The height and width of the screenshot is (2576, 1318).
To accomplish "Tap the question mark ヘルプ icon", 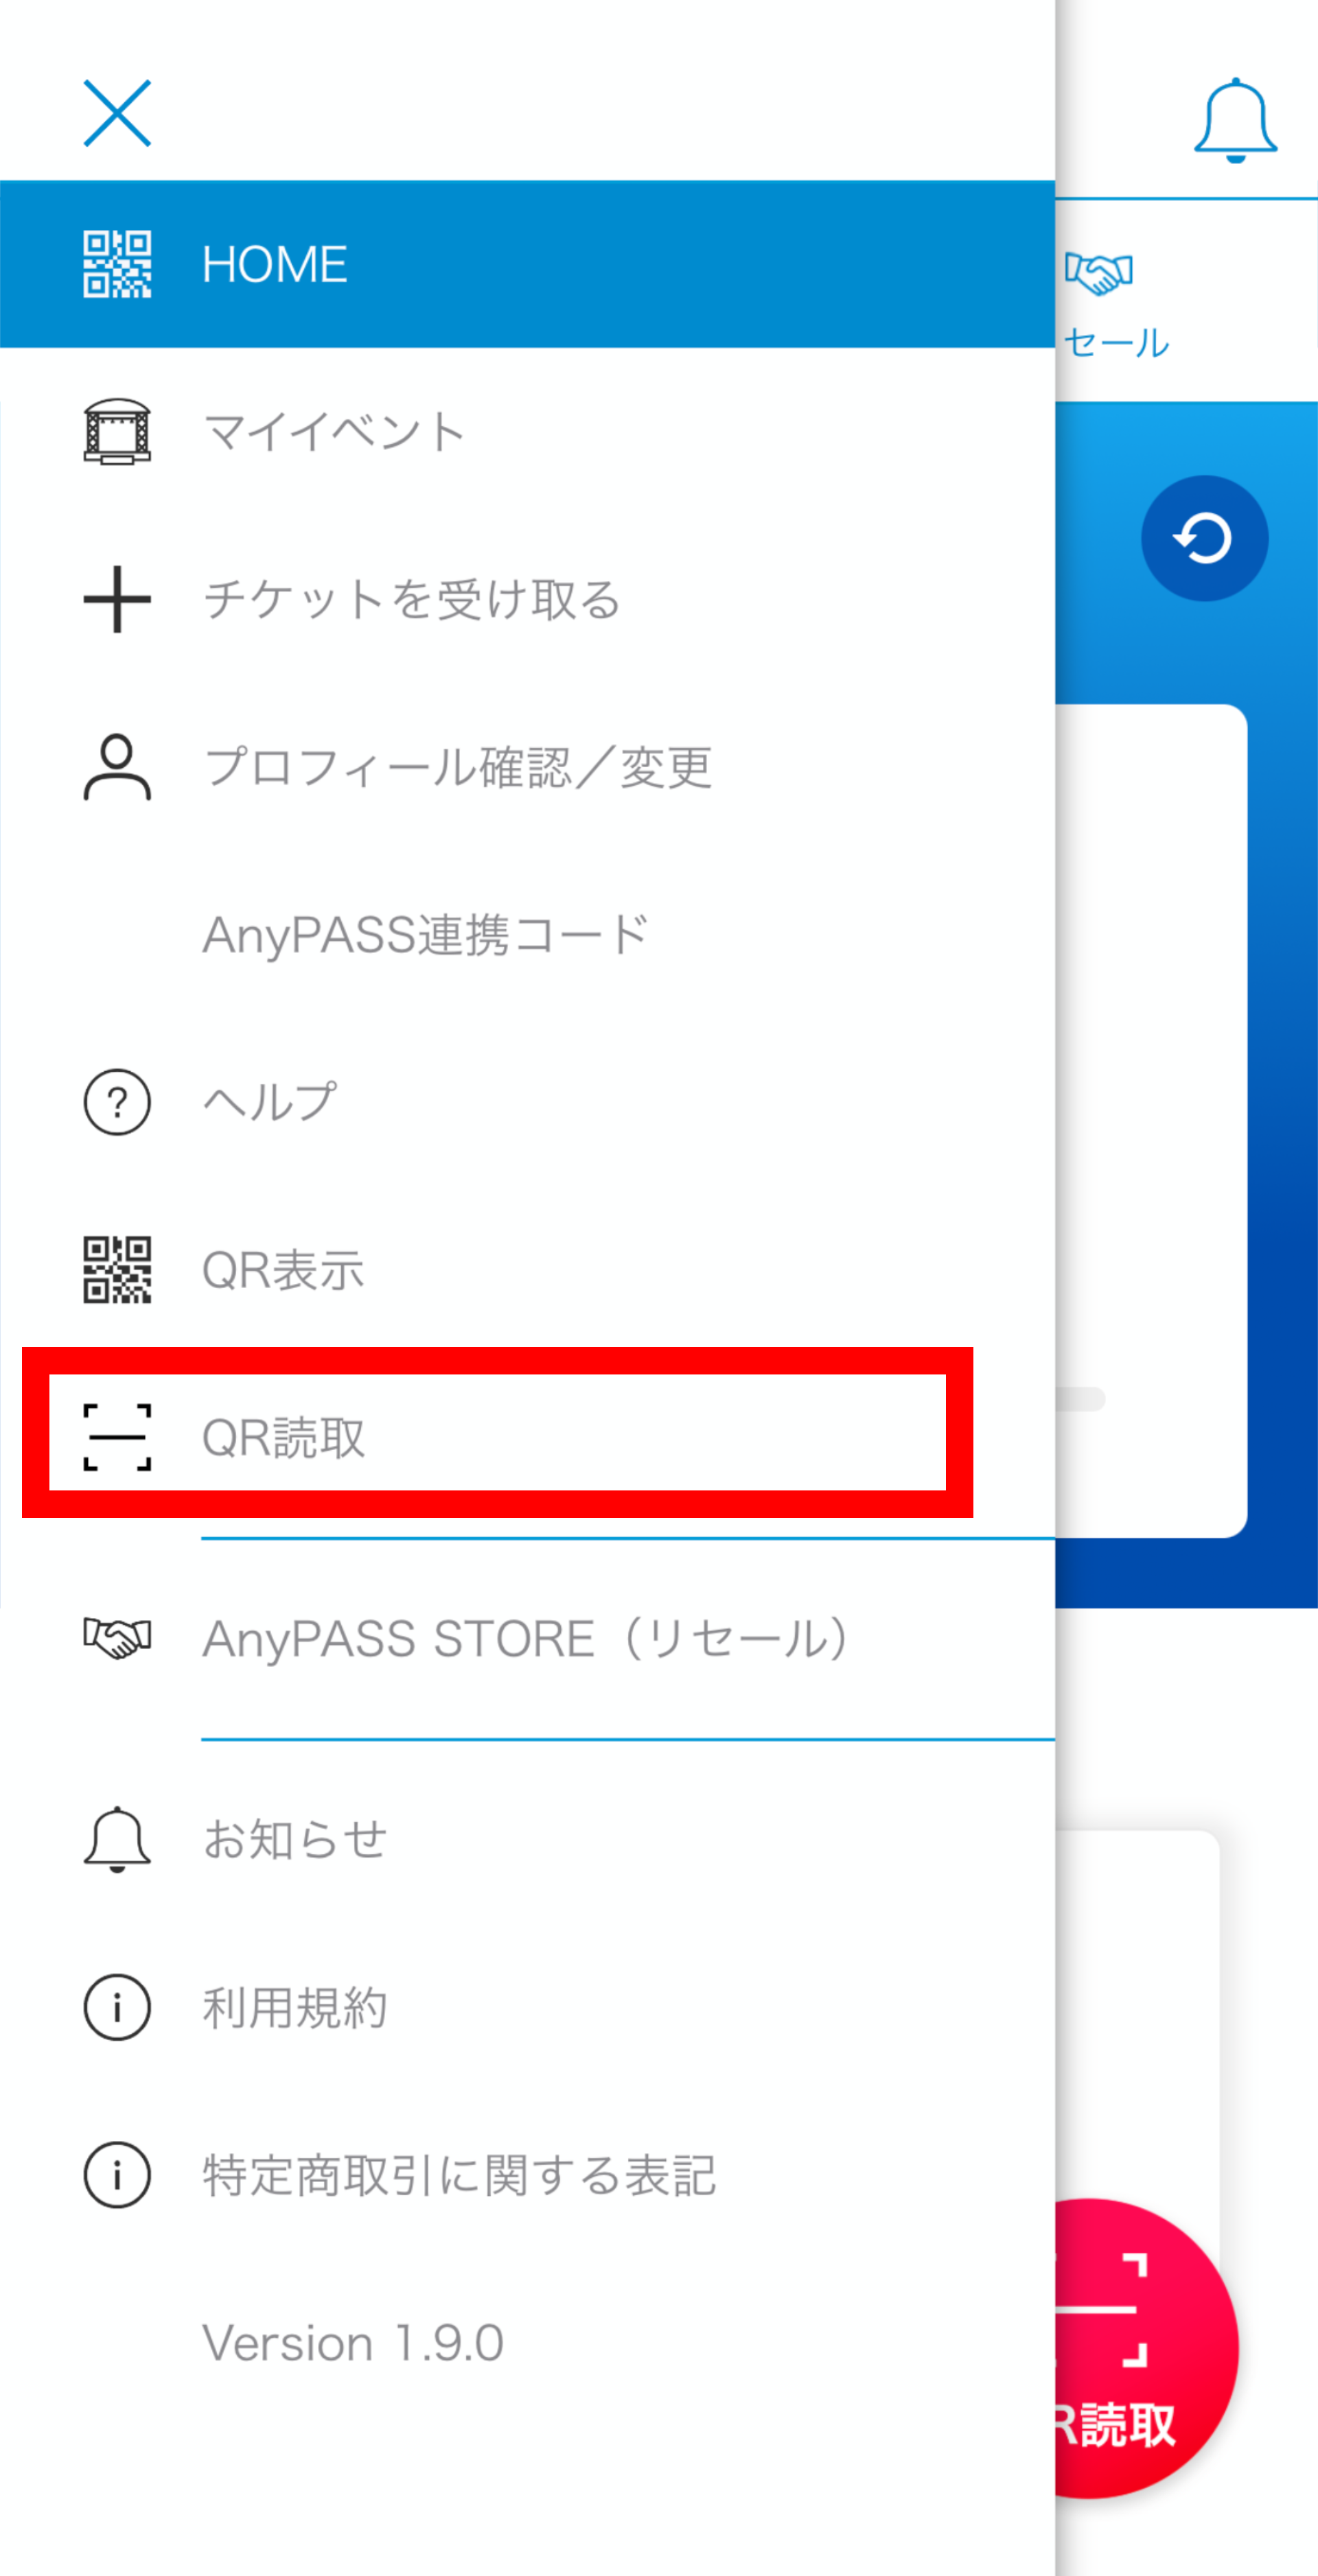I will tap(117, 1102).
